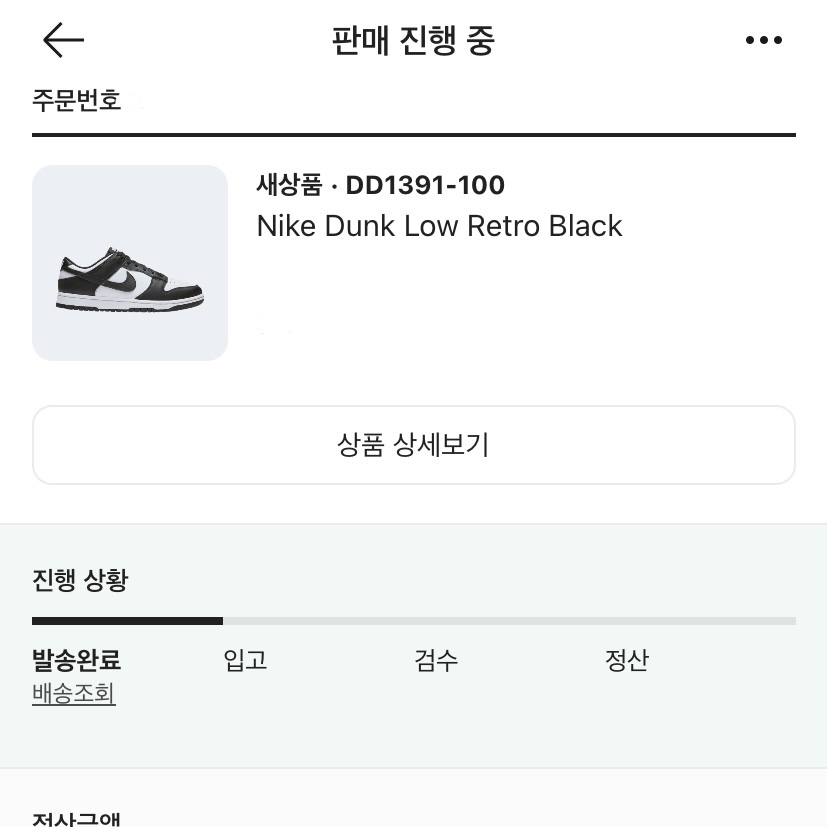
Task: Click the unfilled gray portion of progress bar
Action: 508,621
